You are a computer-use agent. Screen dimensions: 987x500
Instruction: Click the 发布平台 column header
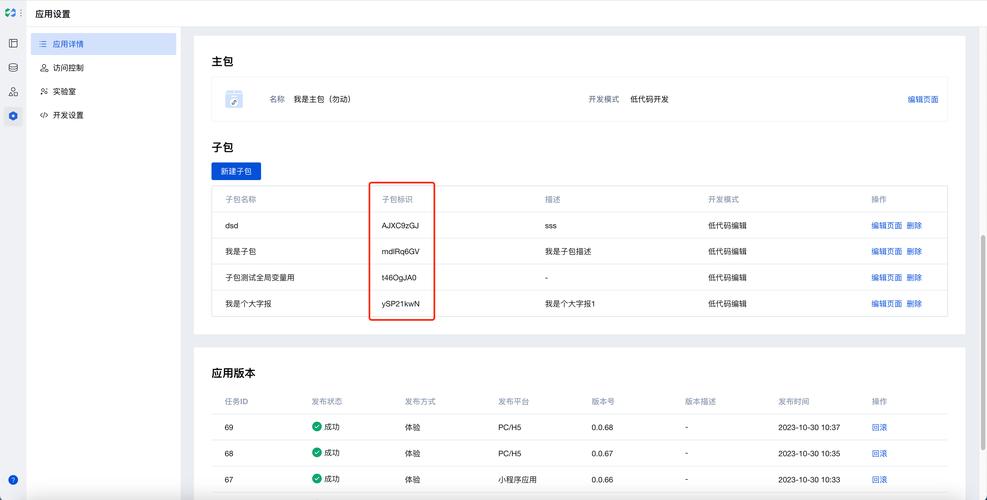point(513,402)
